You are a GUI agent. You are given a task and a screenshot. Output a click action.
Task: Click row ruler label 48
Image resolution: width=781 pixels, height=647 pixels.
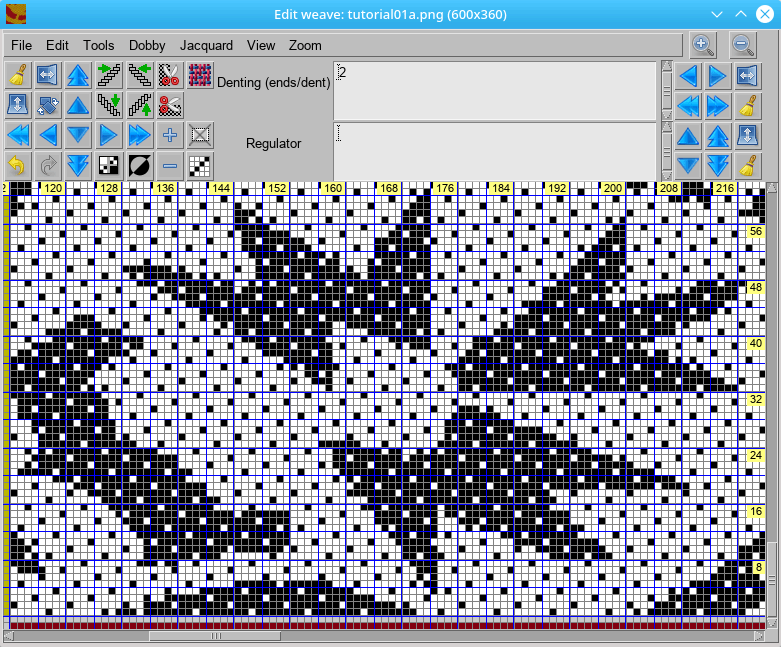tap(756, 287)
